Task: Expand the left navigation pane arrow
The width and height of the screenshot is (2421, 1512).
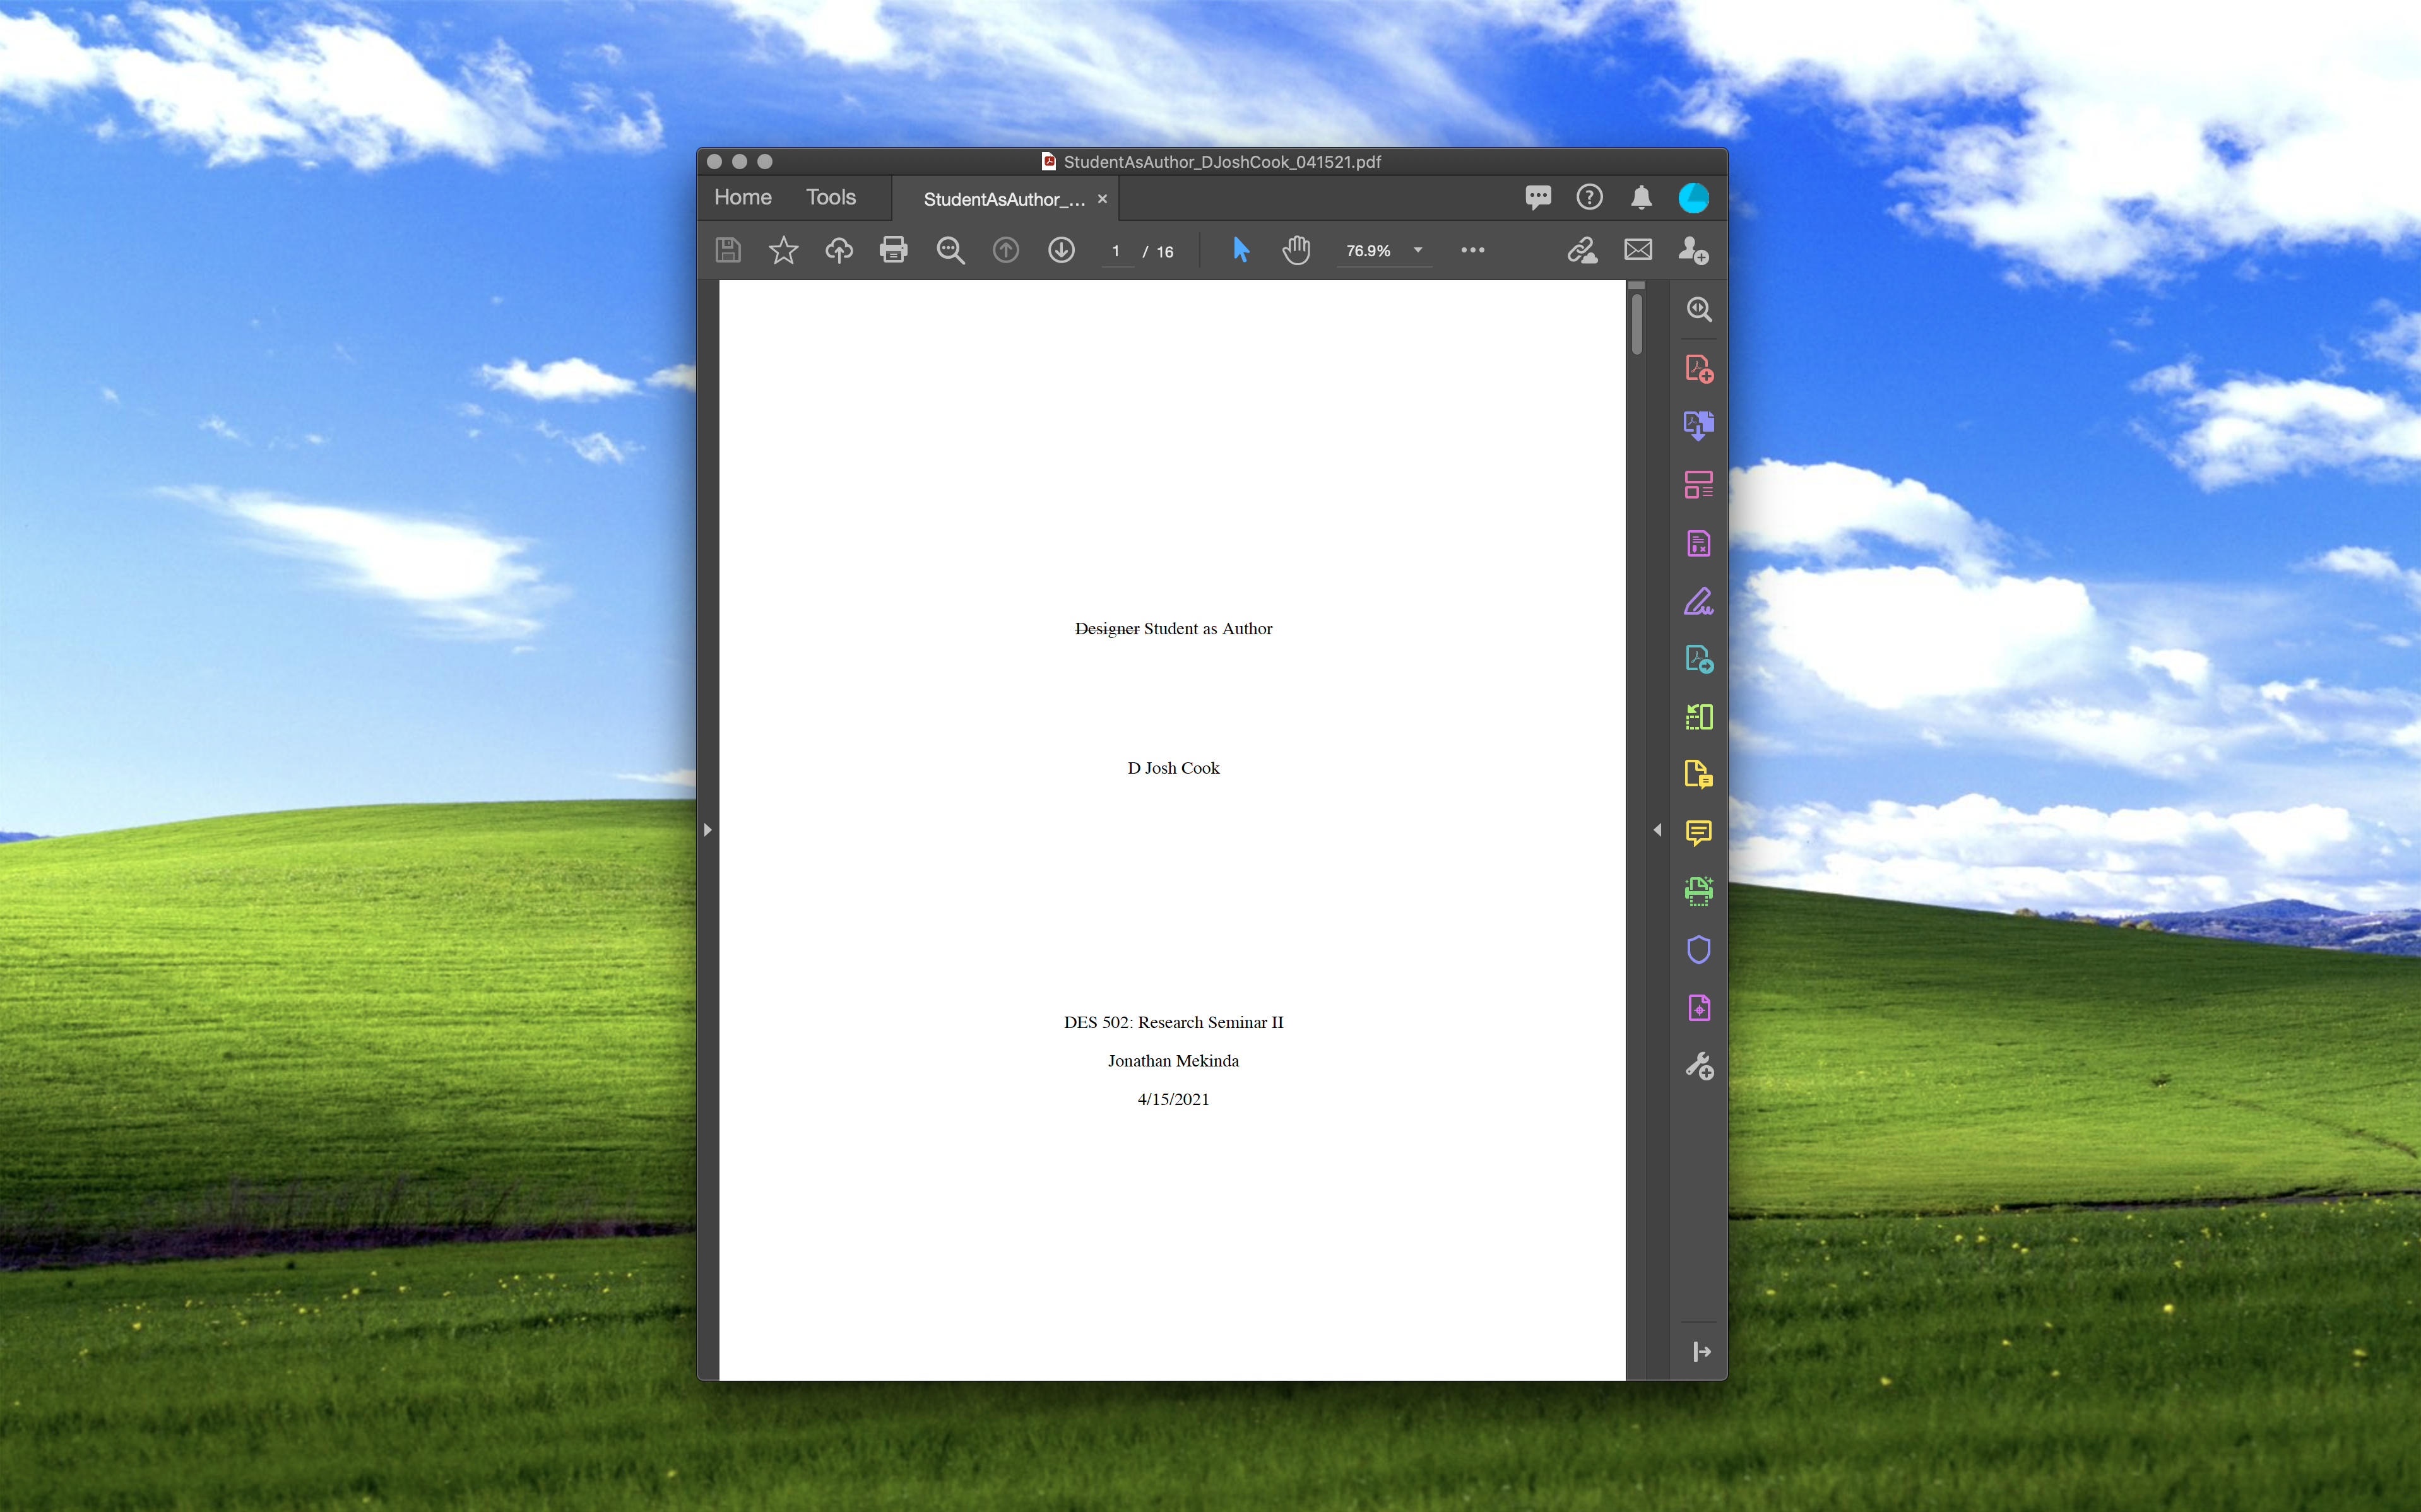Action: coord(707,830)
